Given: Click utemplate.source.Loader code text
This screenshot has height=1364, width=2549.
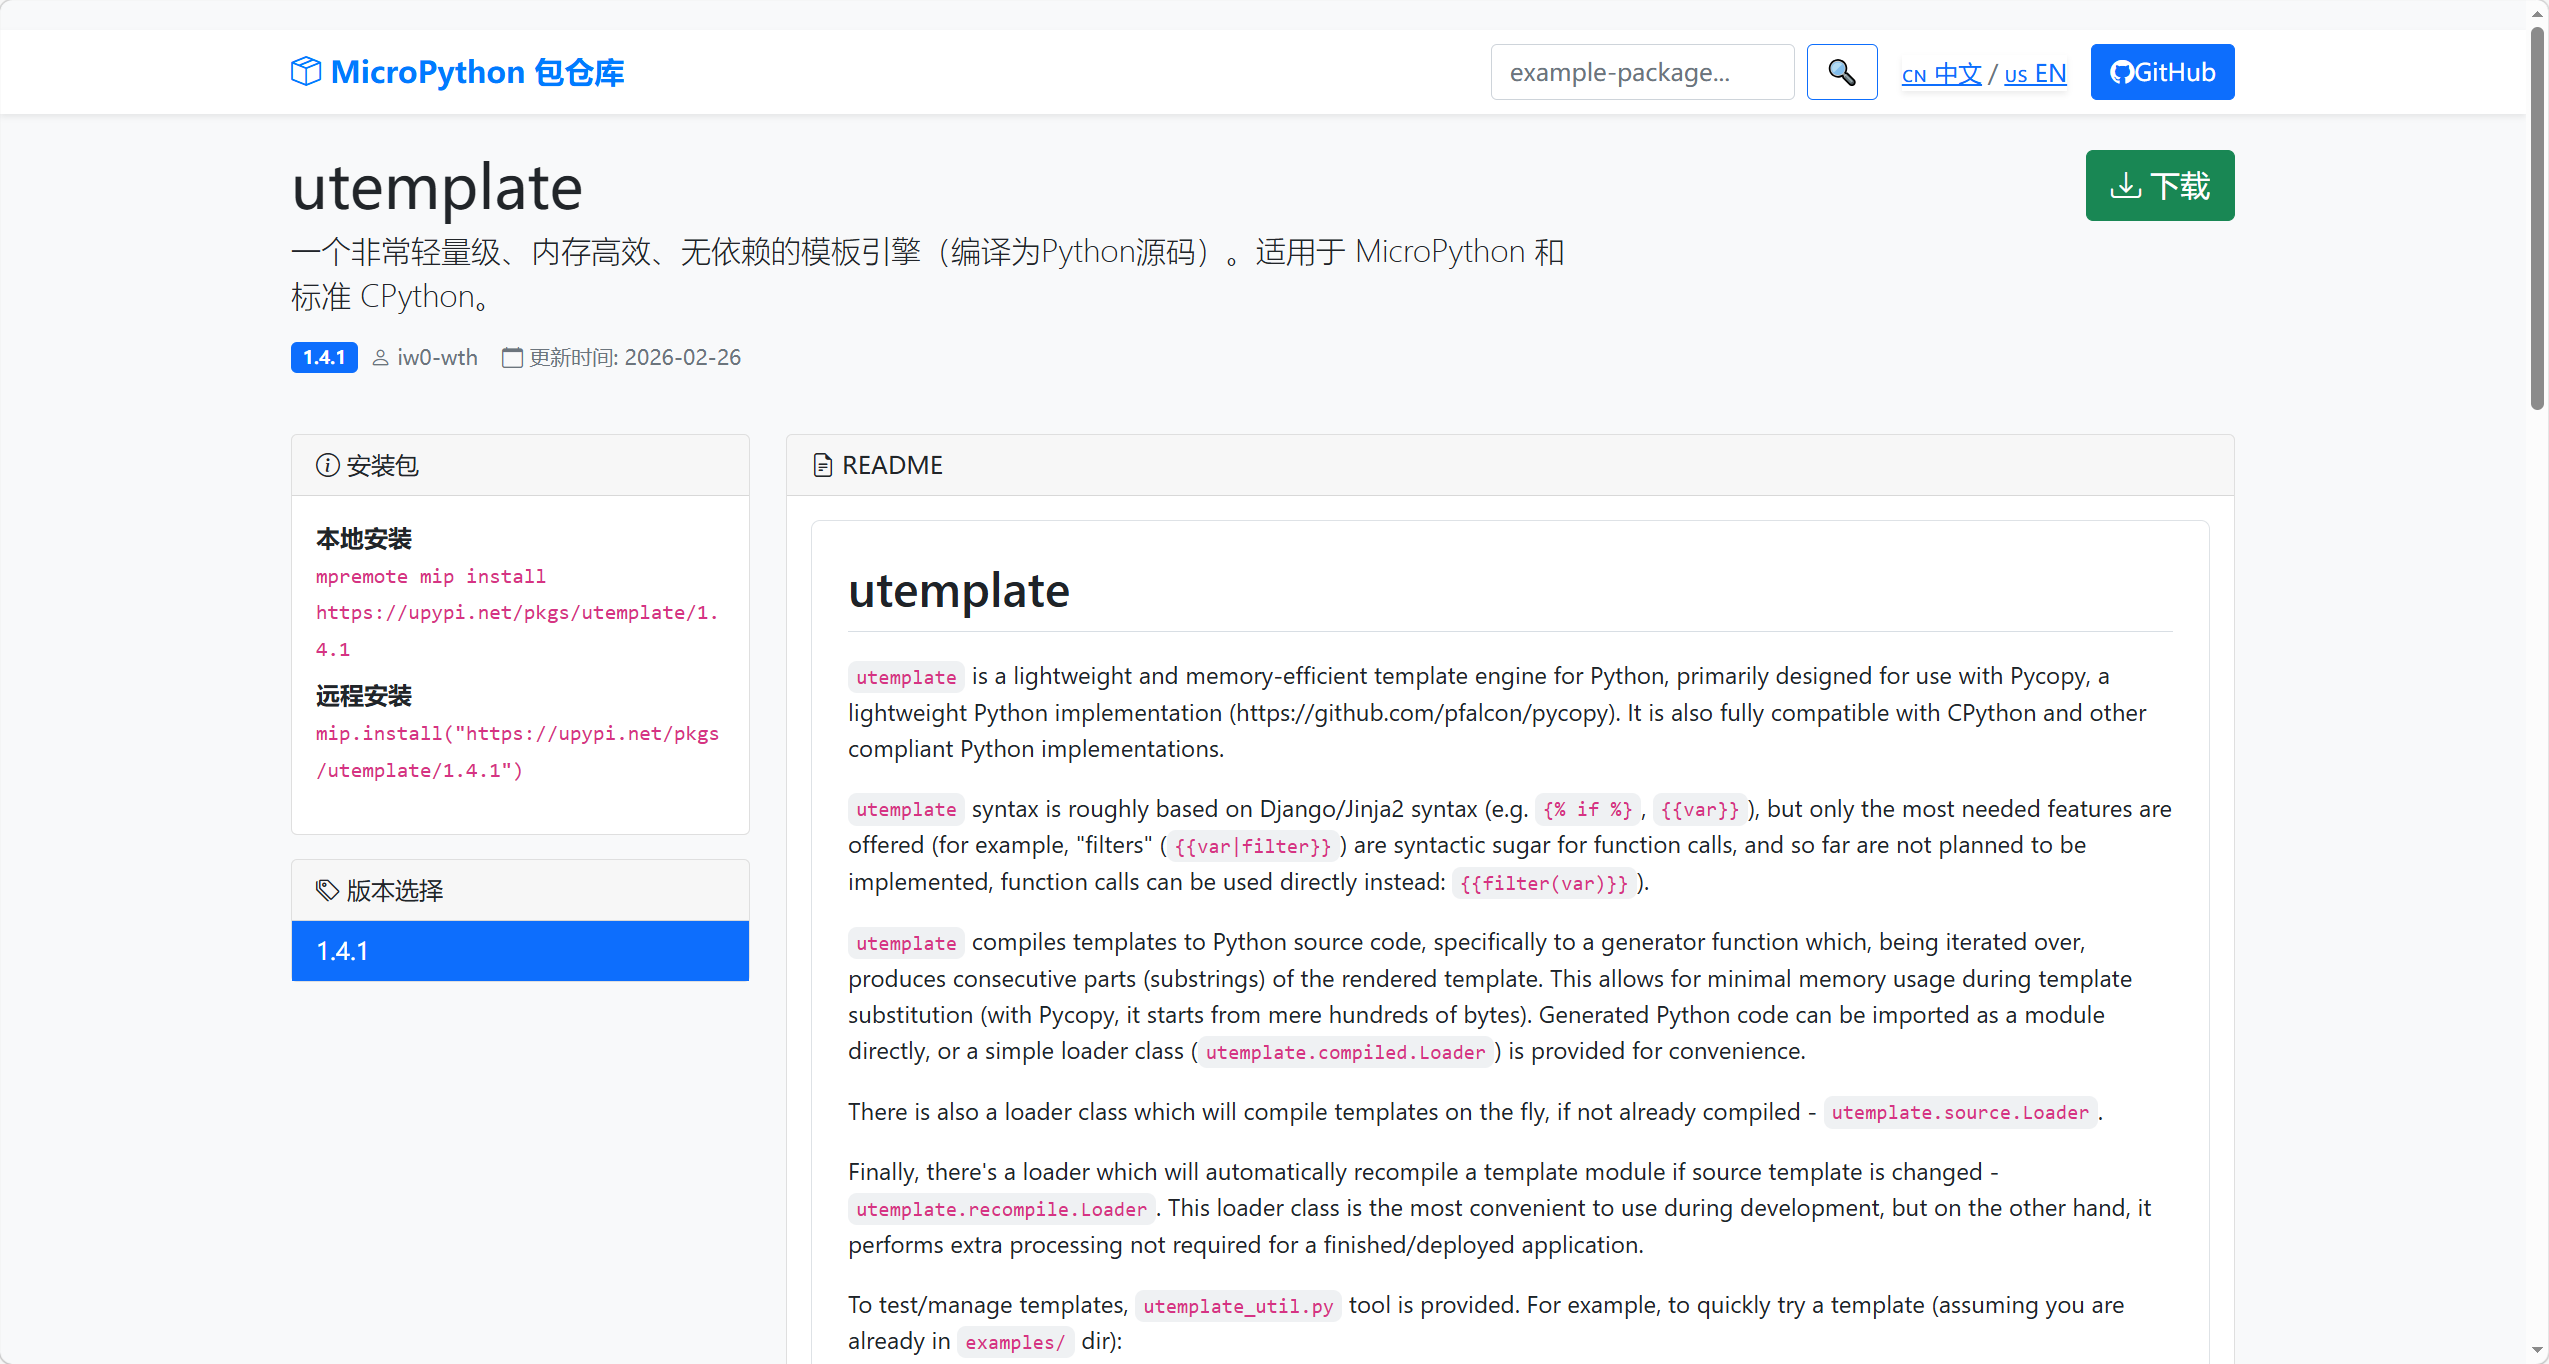Looking at the screenshot, I should tap(1960, 1112).
